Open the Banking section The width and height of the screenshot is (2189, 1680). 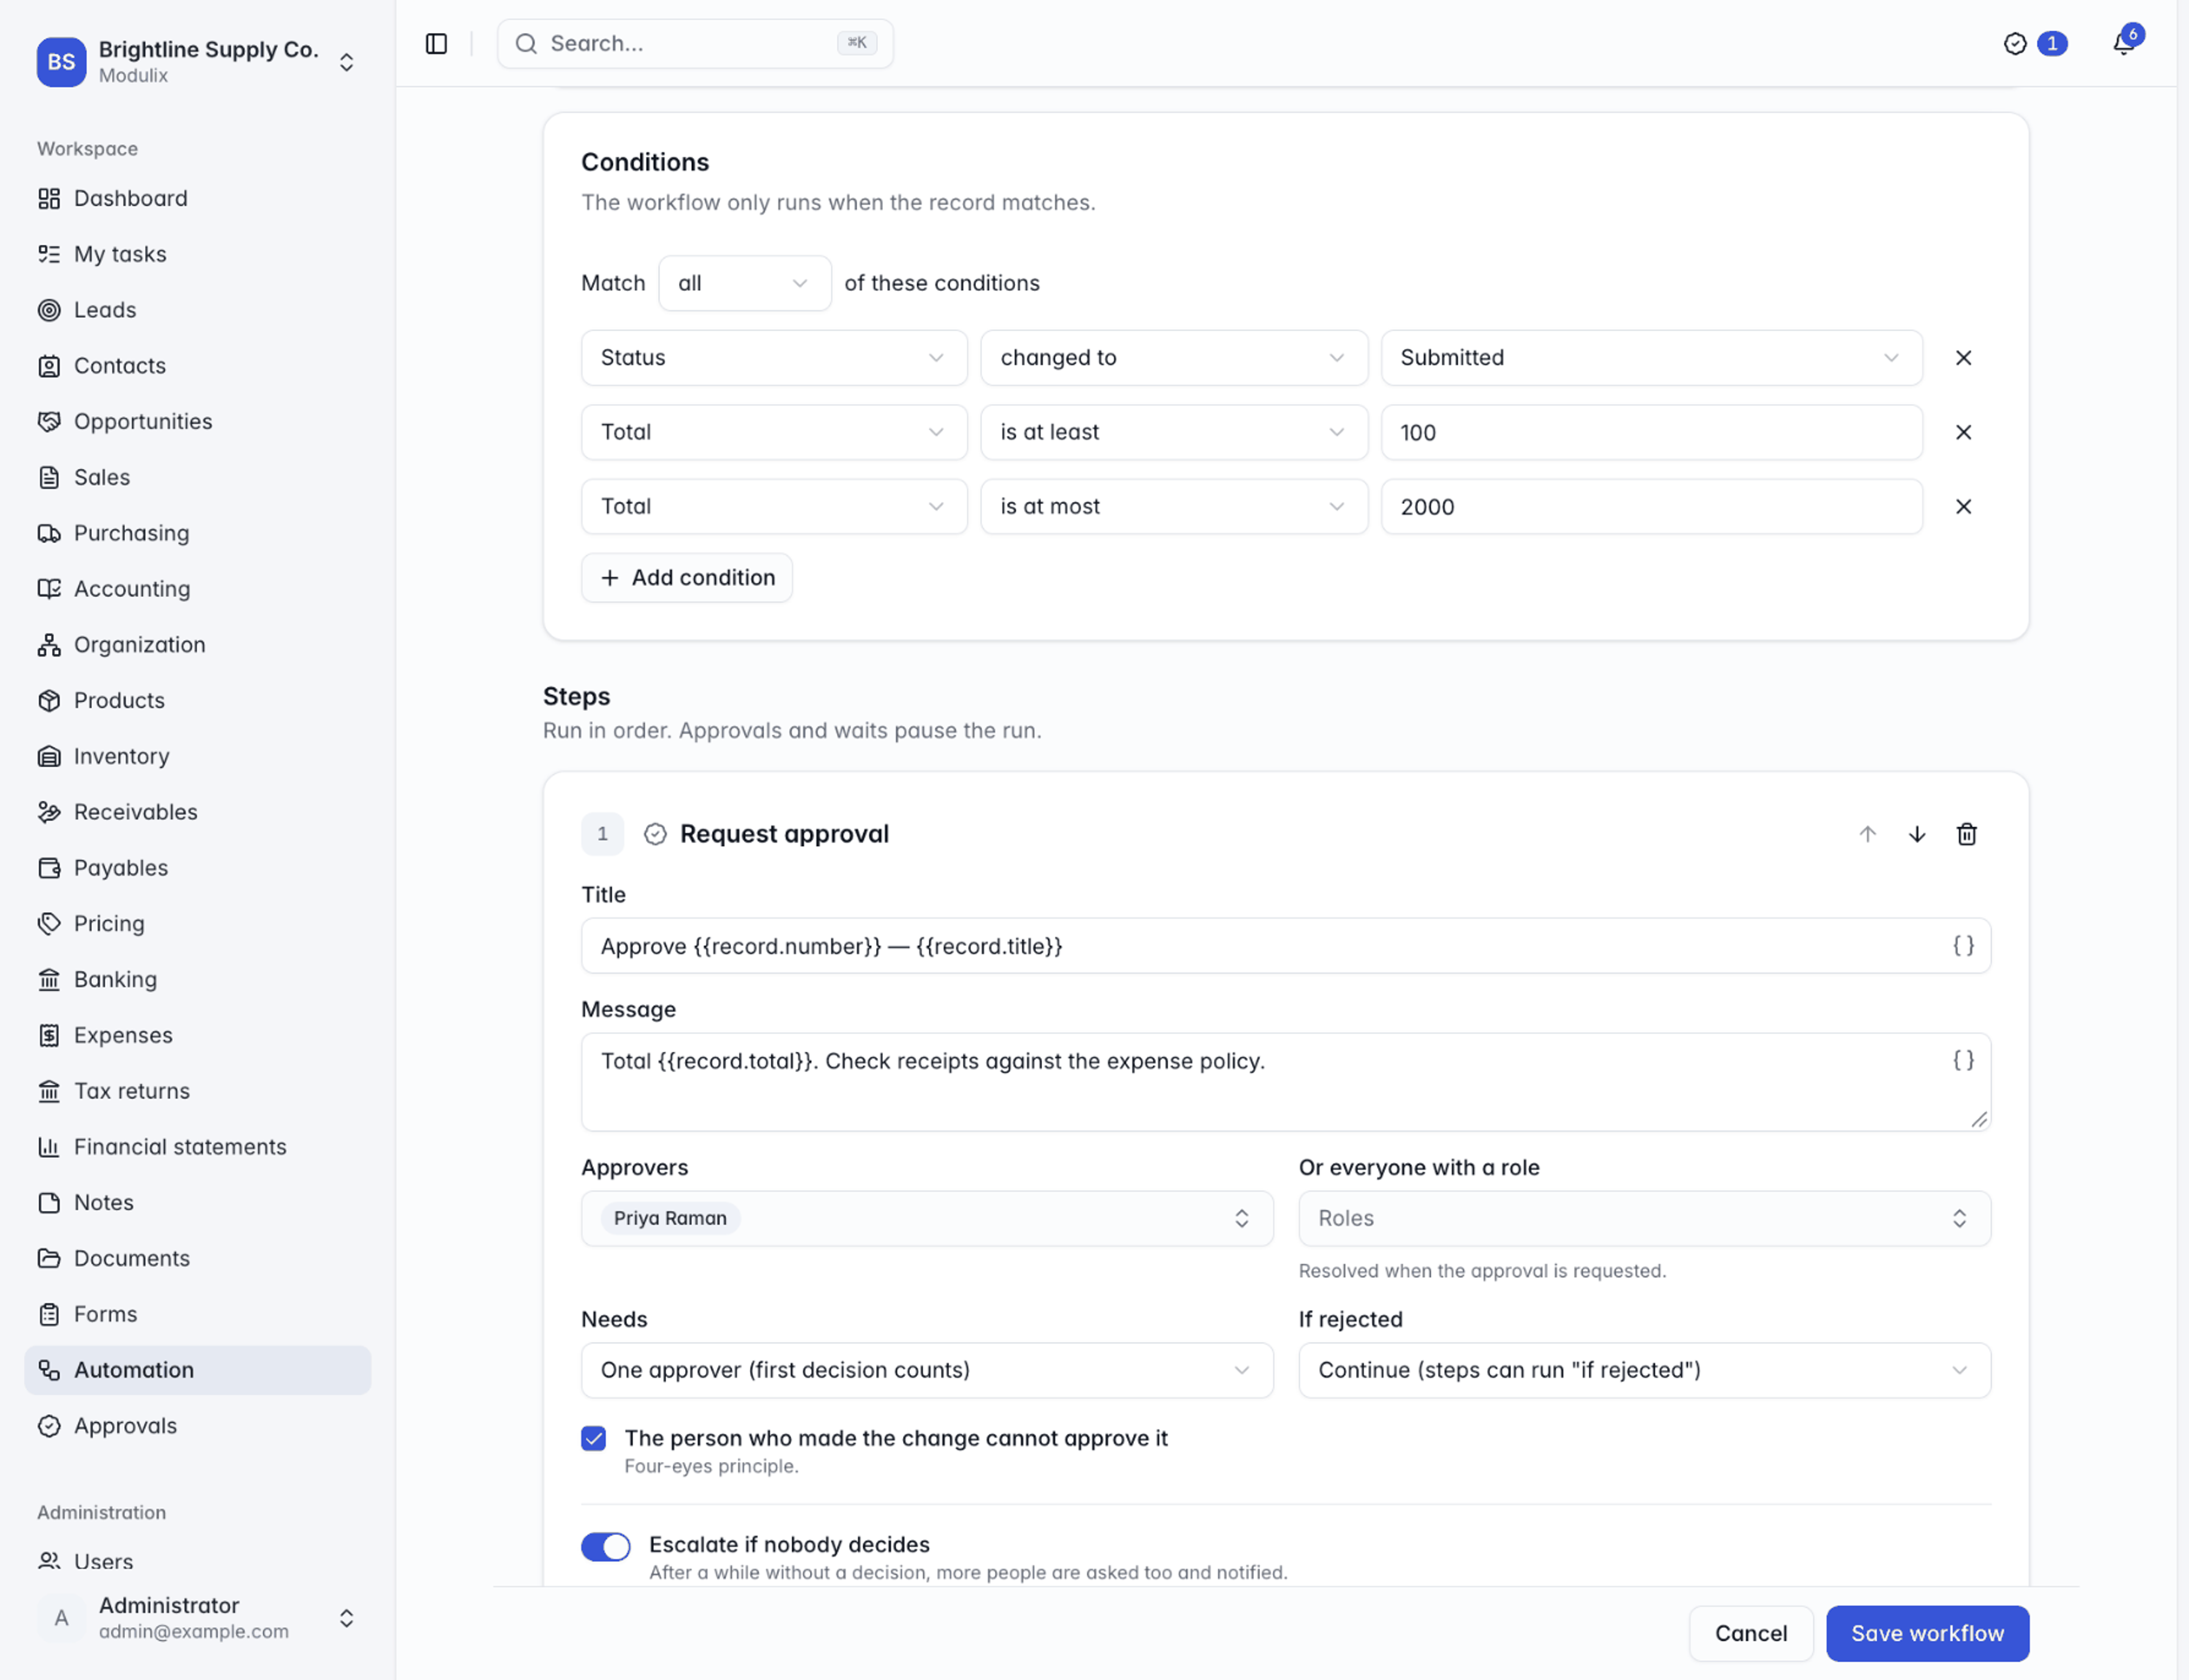click(x=198, y=979)
